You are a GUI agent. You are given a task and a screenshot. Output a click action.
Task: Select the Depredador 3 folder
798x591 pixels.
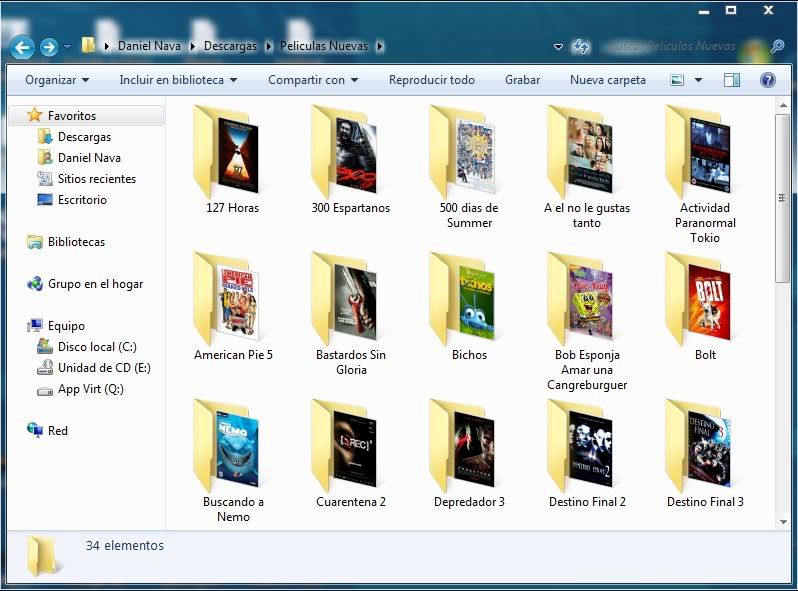[469, 453]
